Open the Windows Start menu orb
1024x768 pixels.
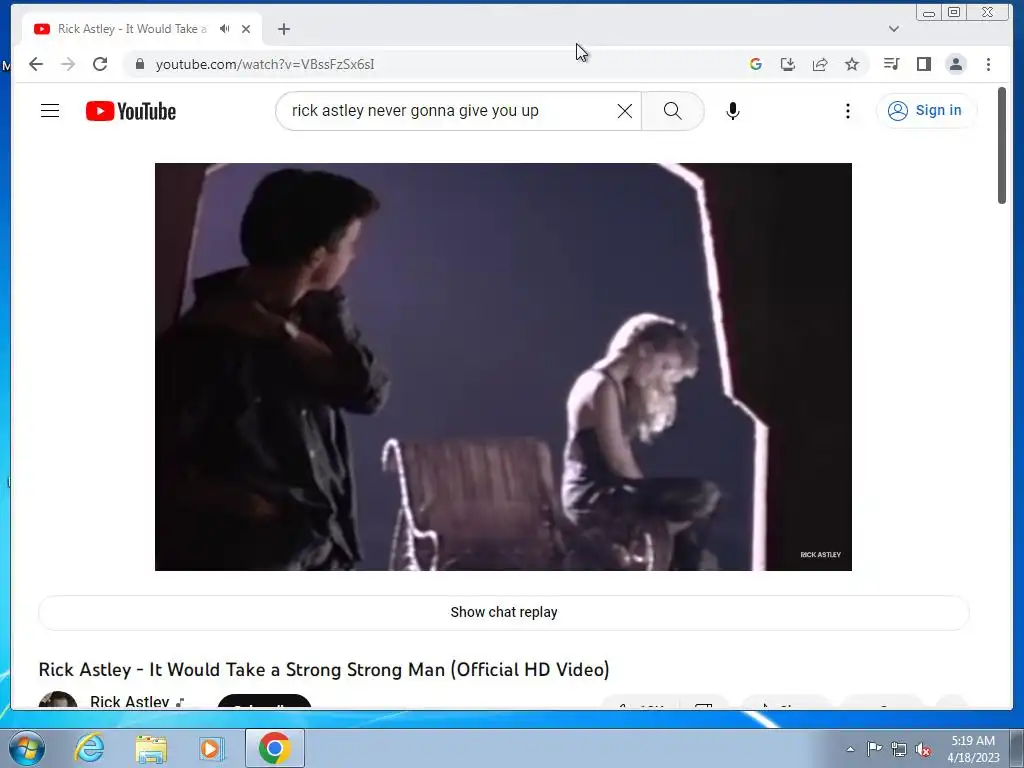26,748
